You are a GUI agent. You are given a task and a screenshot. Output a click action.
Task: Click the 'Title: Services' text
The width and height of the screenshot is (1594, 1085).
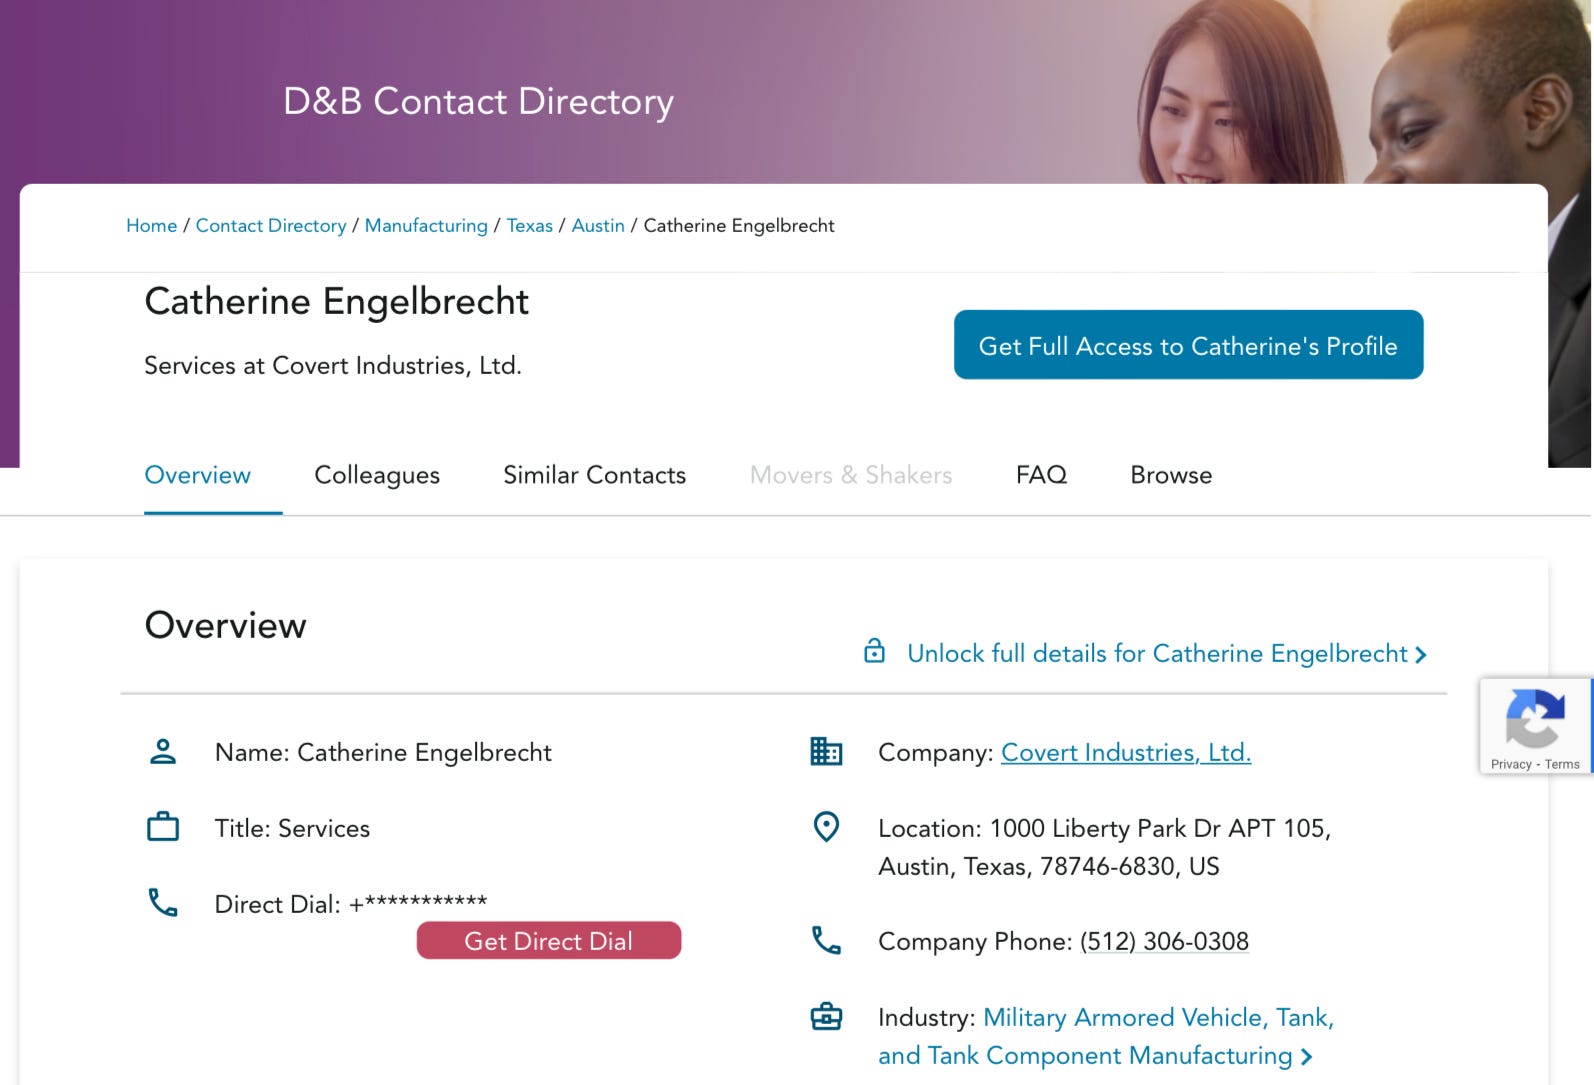click(292, 829)
